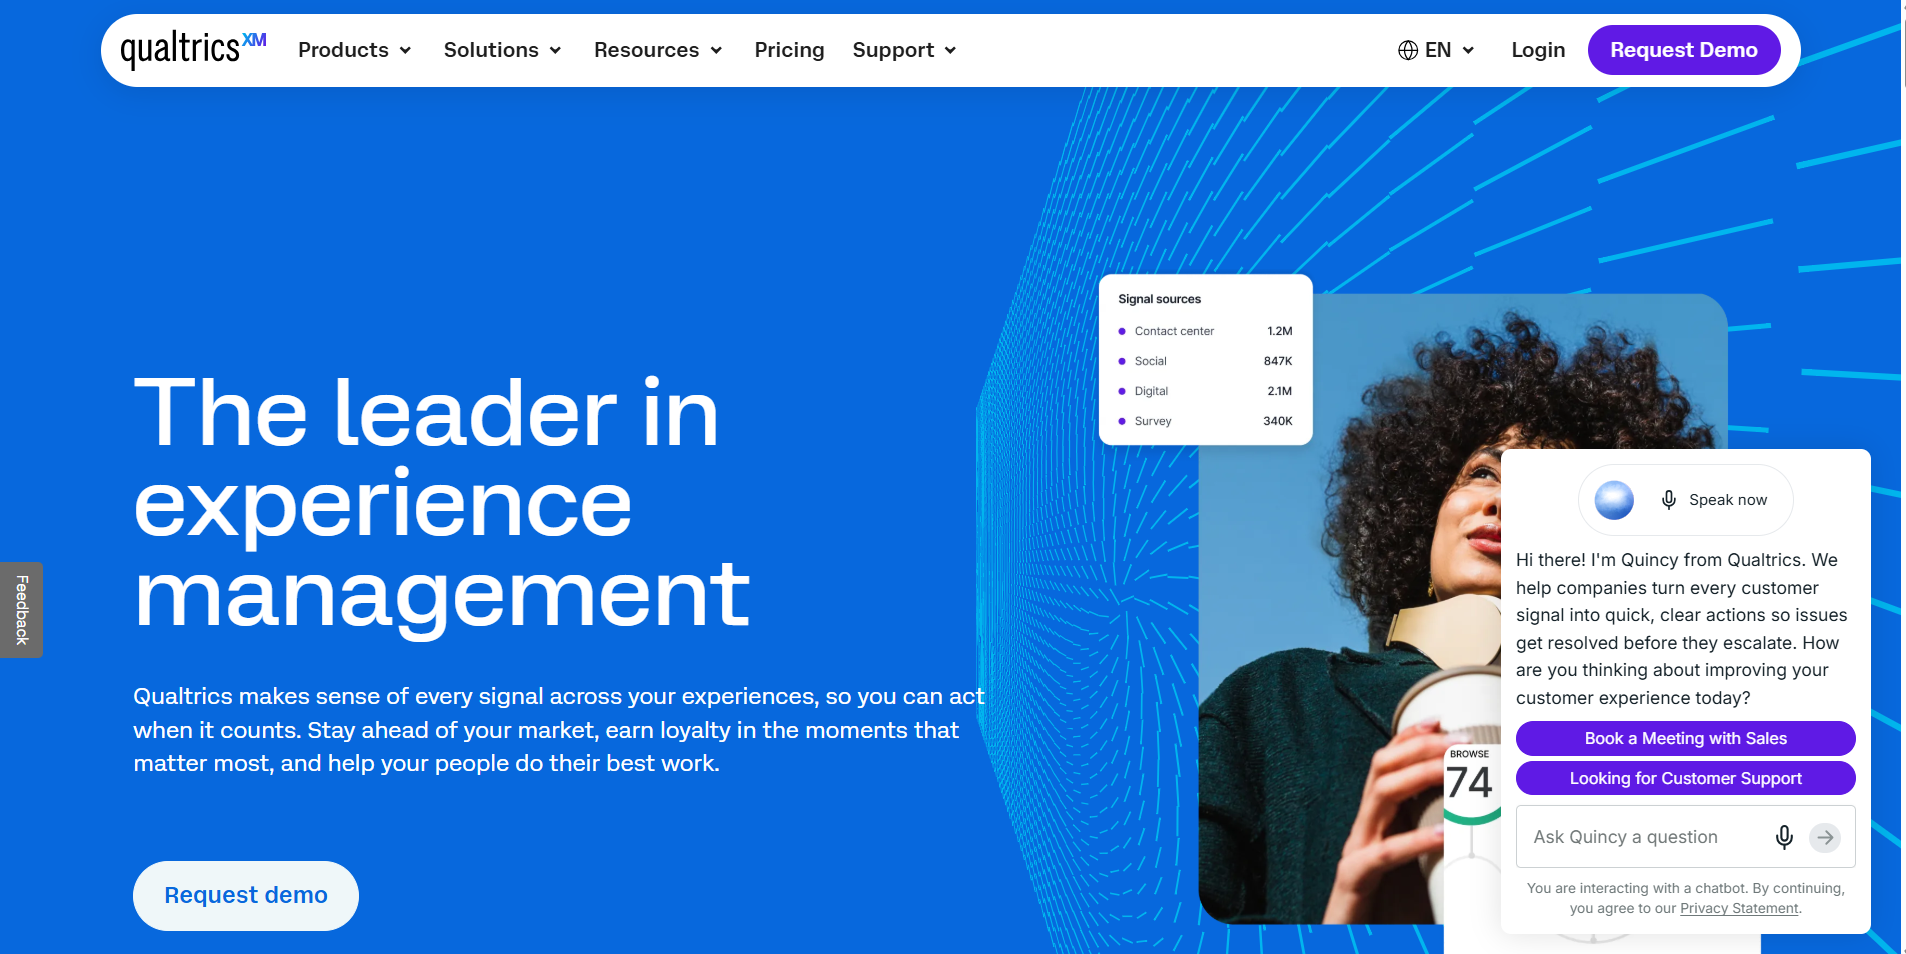1906x954 pixels.
Task: Click the send arrow in Quincy chat
Action: point(1825,837)
